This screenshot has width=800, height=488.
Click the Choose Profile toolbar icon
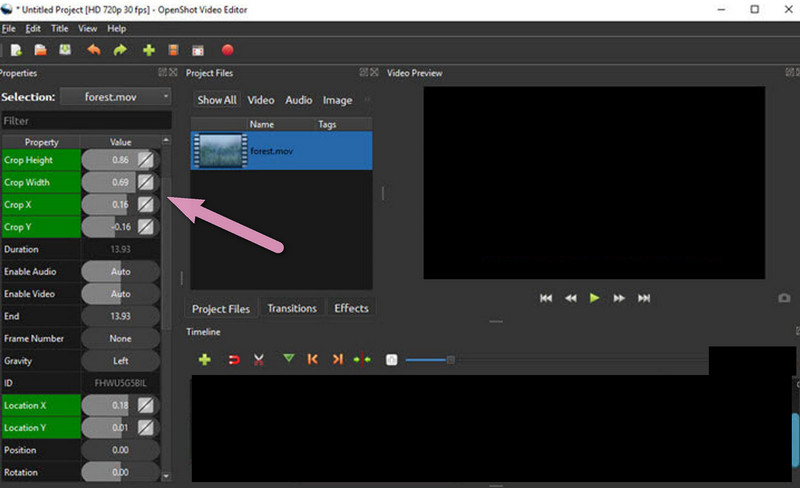[173, 50]
